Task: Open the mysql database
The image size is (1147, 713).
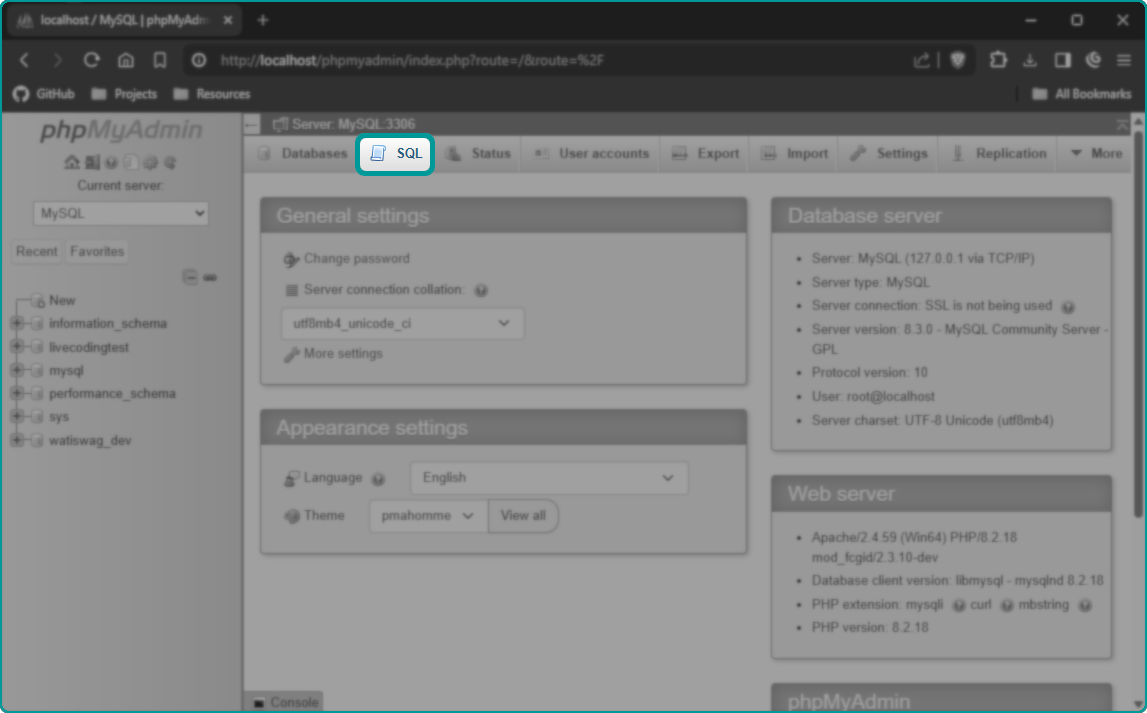Action: (x=66, y=371)
